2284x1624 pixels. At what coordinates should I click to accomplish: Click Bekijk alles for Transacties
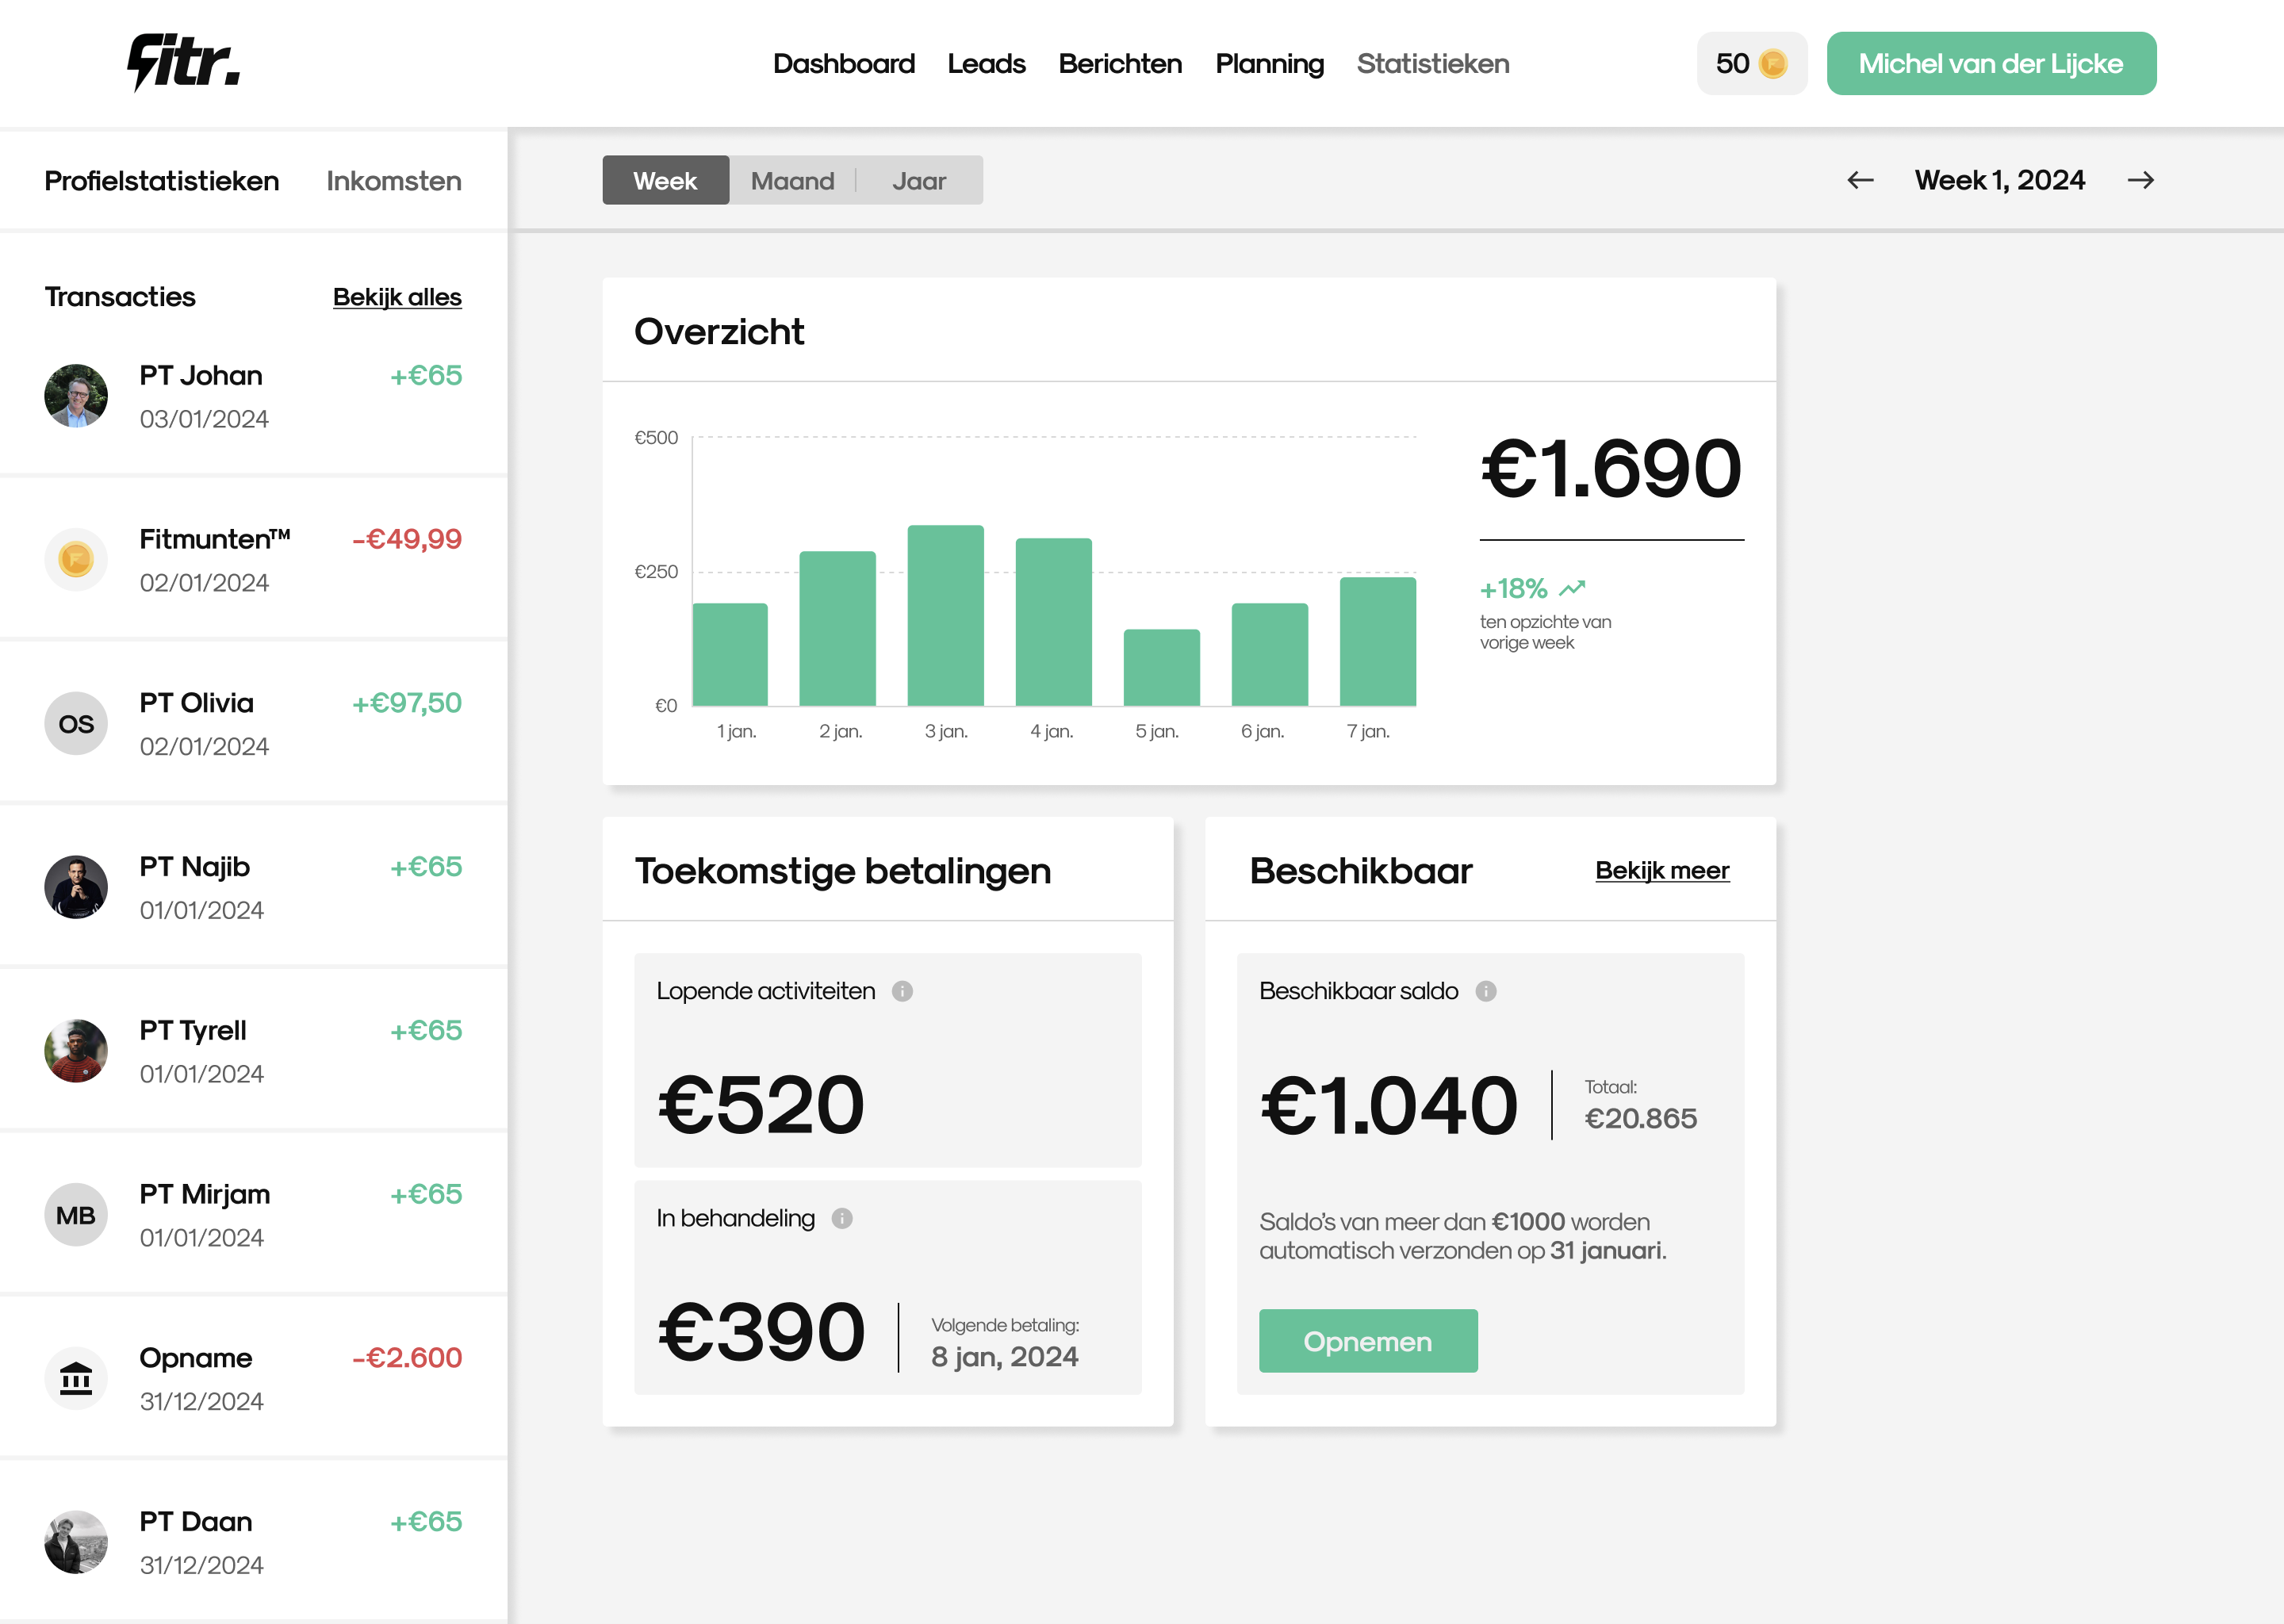coord(395,295)
